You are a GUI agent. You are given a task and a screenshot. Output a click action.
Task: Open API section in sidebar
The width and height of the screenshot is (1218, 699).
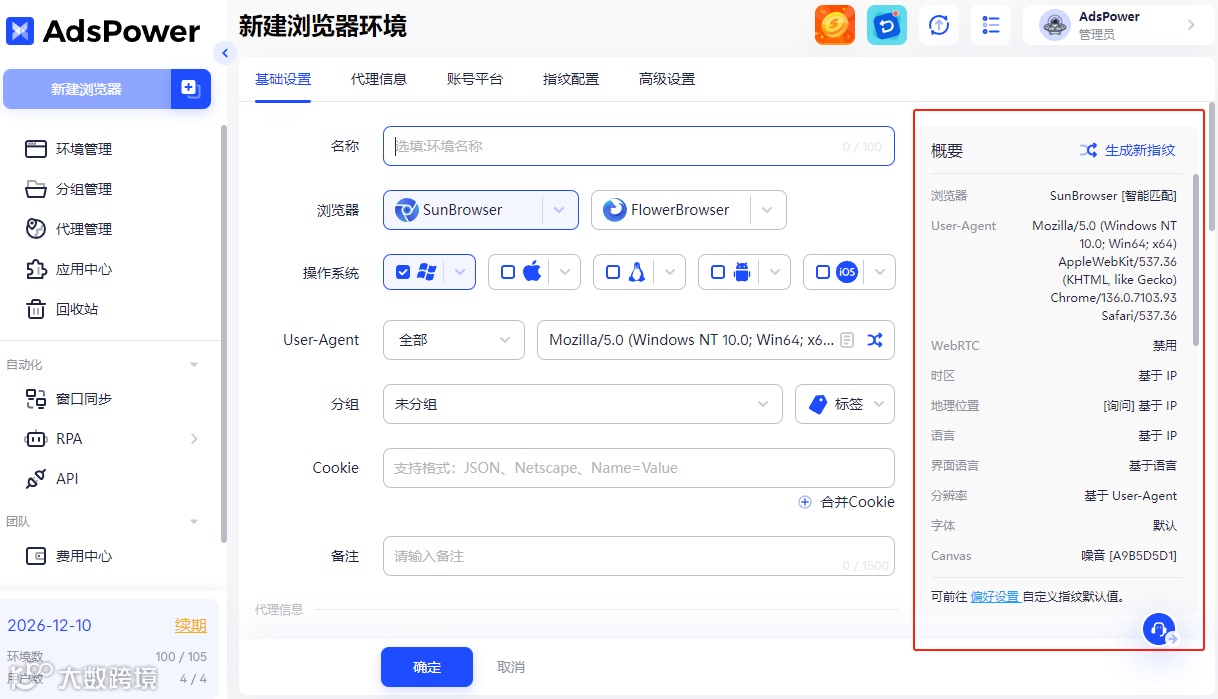click(52, 479)
